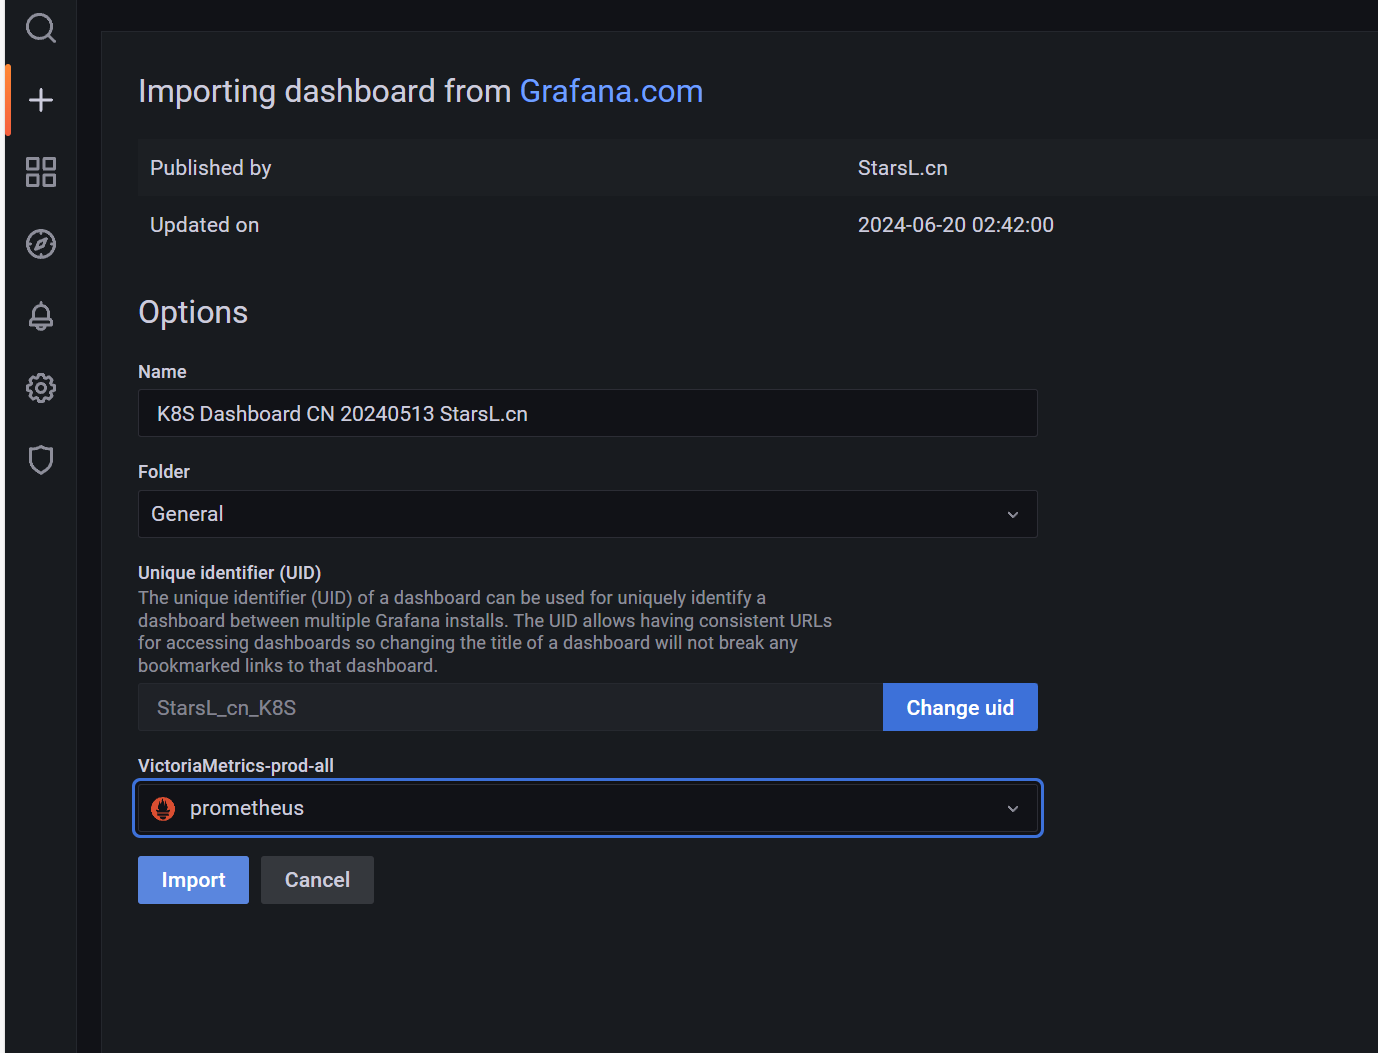Open the Explore compass icon
The image size is (1378, 1053).
tap(40, 244)
